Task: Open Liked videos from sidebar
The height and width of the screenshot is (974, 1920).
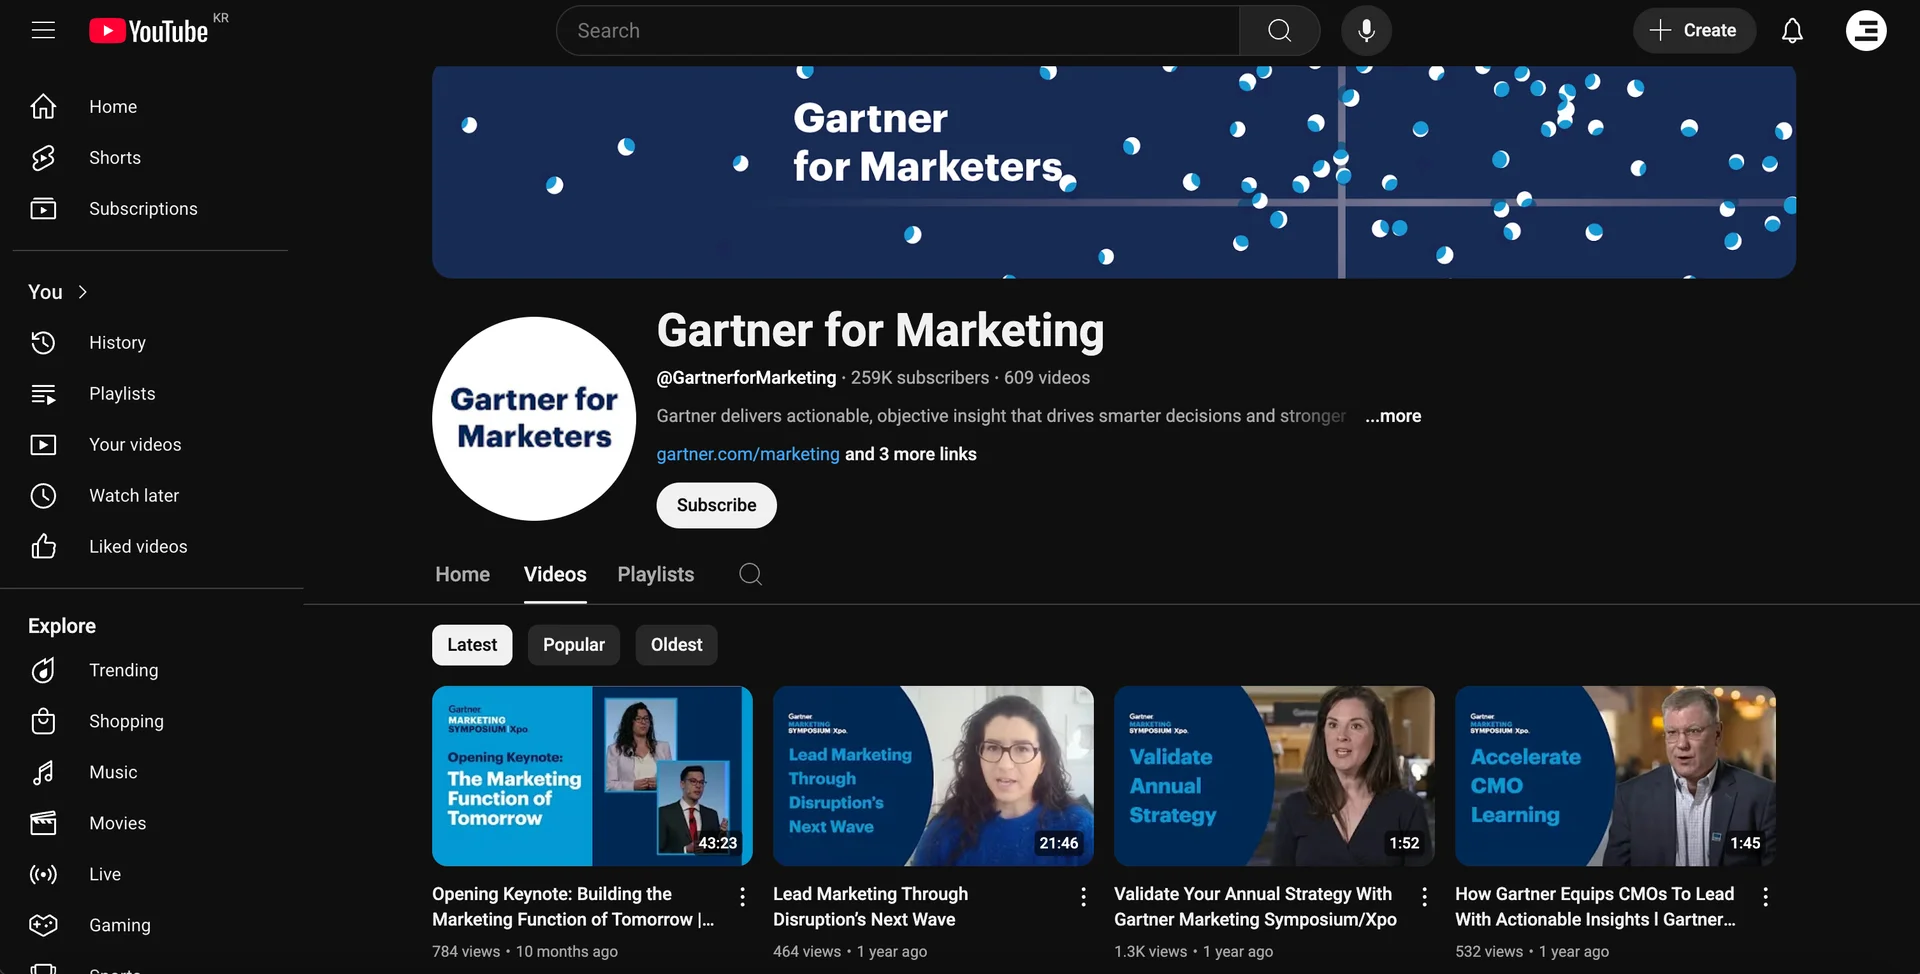Action: click(138, 546)
